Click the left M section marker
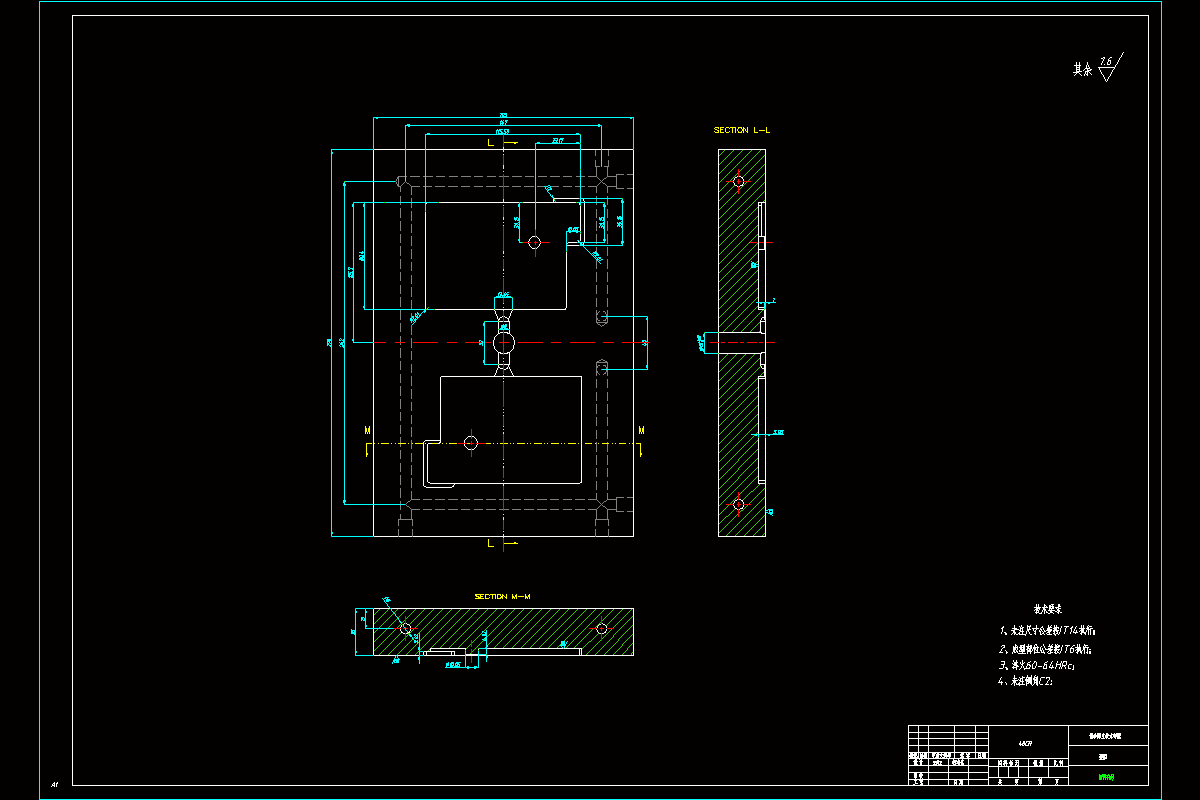 (x=367, y=430)
